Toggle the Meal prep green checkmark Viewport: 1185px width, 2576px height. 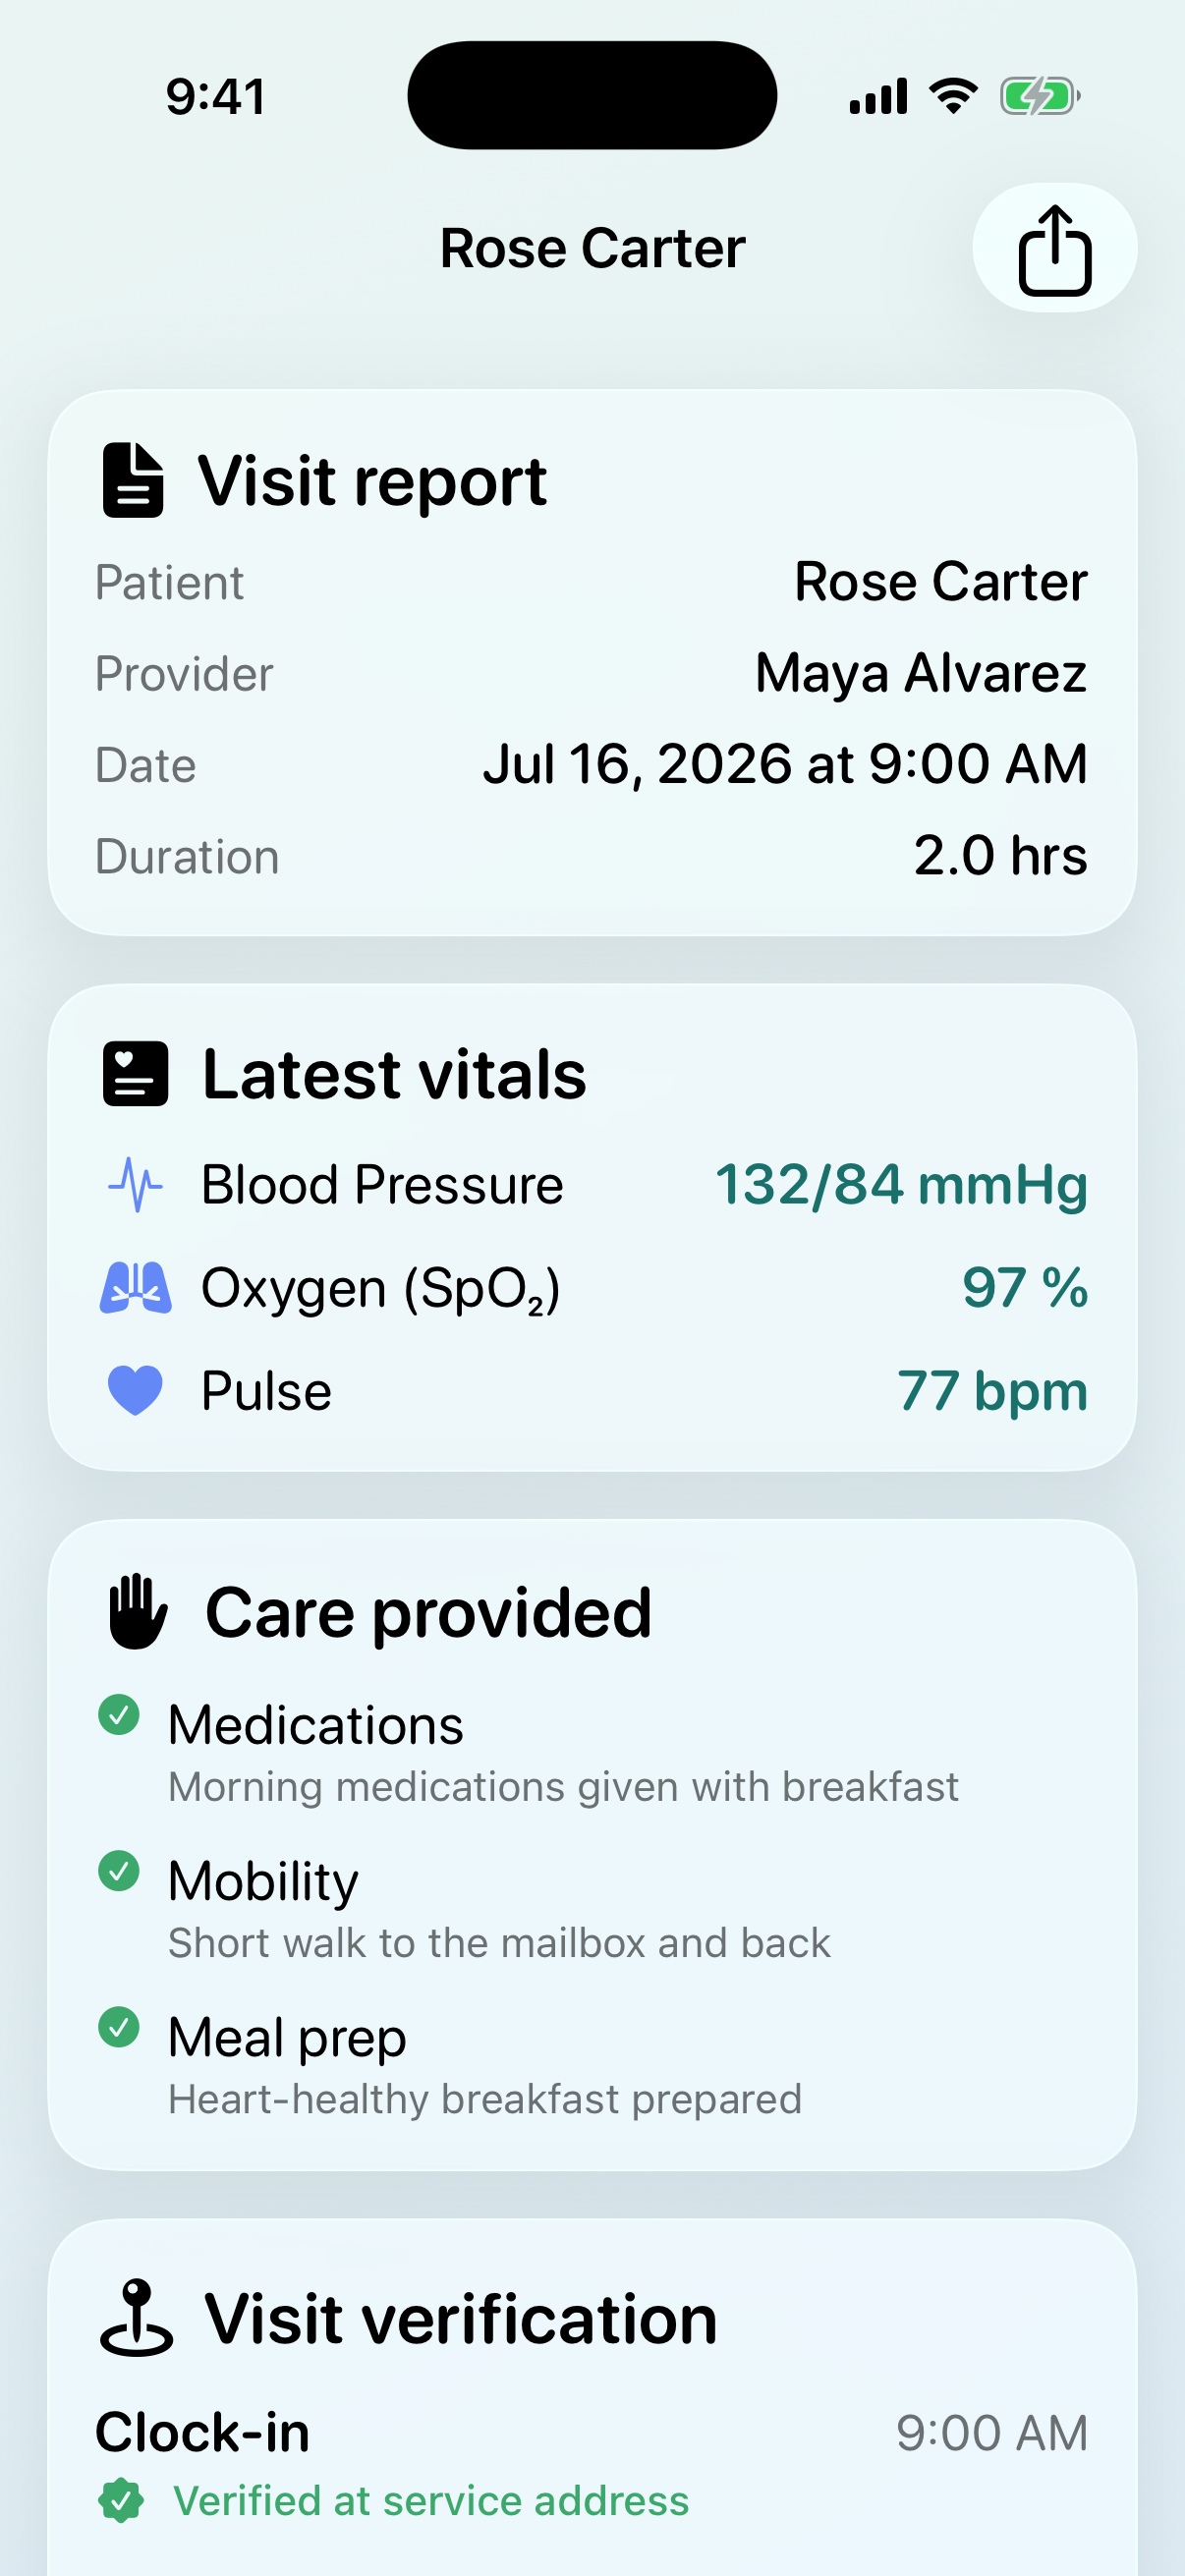(x=119, y=2027)
